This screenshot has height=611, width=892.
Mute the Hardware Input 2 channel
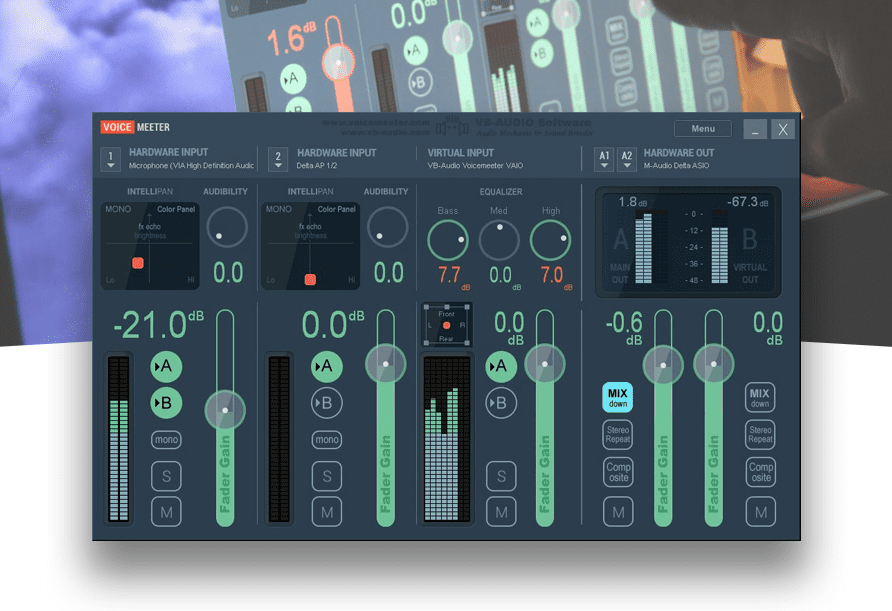click(x=326, y=513)
